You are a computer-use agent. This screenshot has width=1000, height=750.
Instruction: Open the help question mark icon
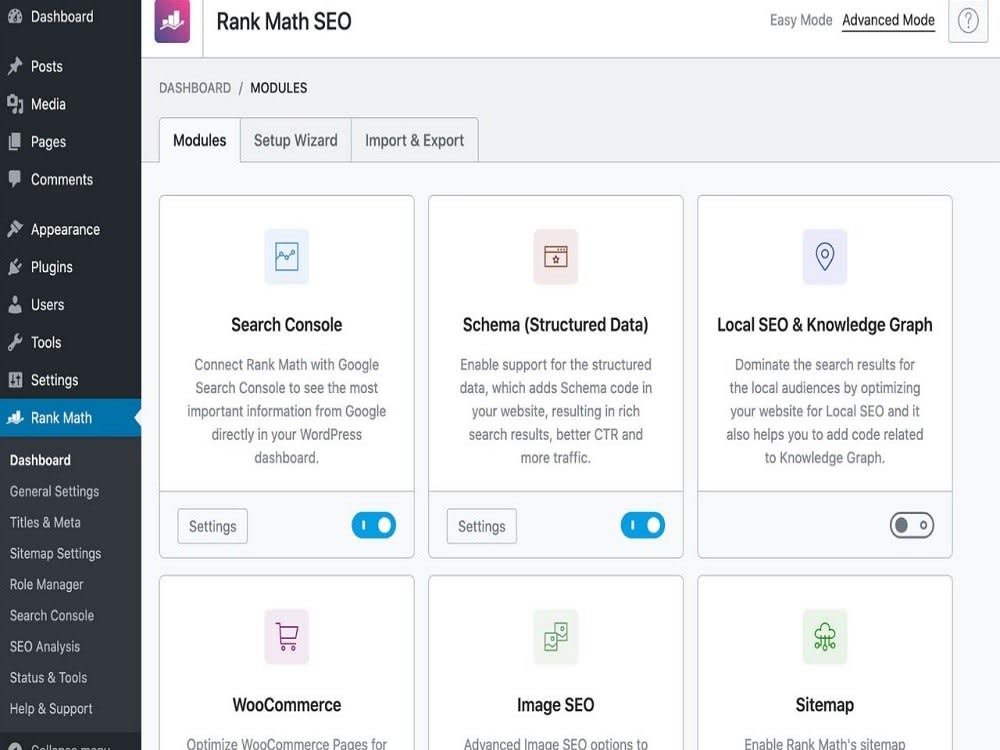pyautogui.click(x=967, y=20)
